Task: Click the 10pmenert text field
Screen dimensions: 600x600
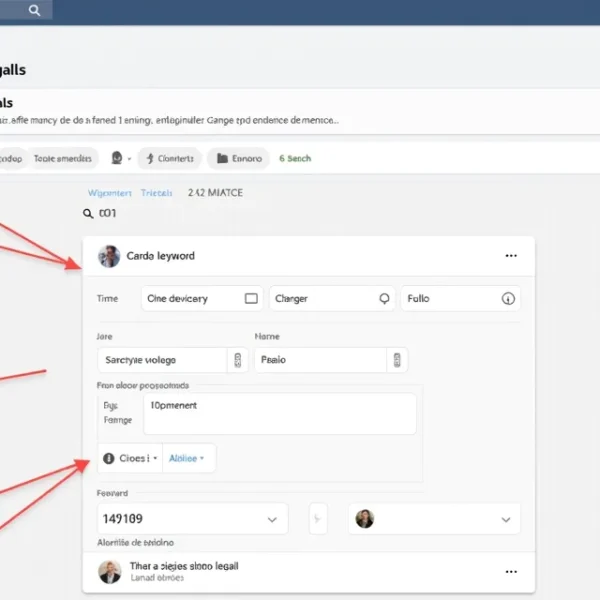Action: pyautogui.click(x=280, y=413)
